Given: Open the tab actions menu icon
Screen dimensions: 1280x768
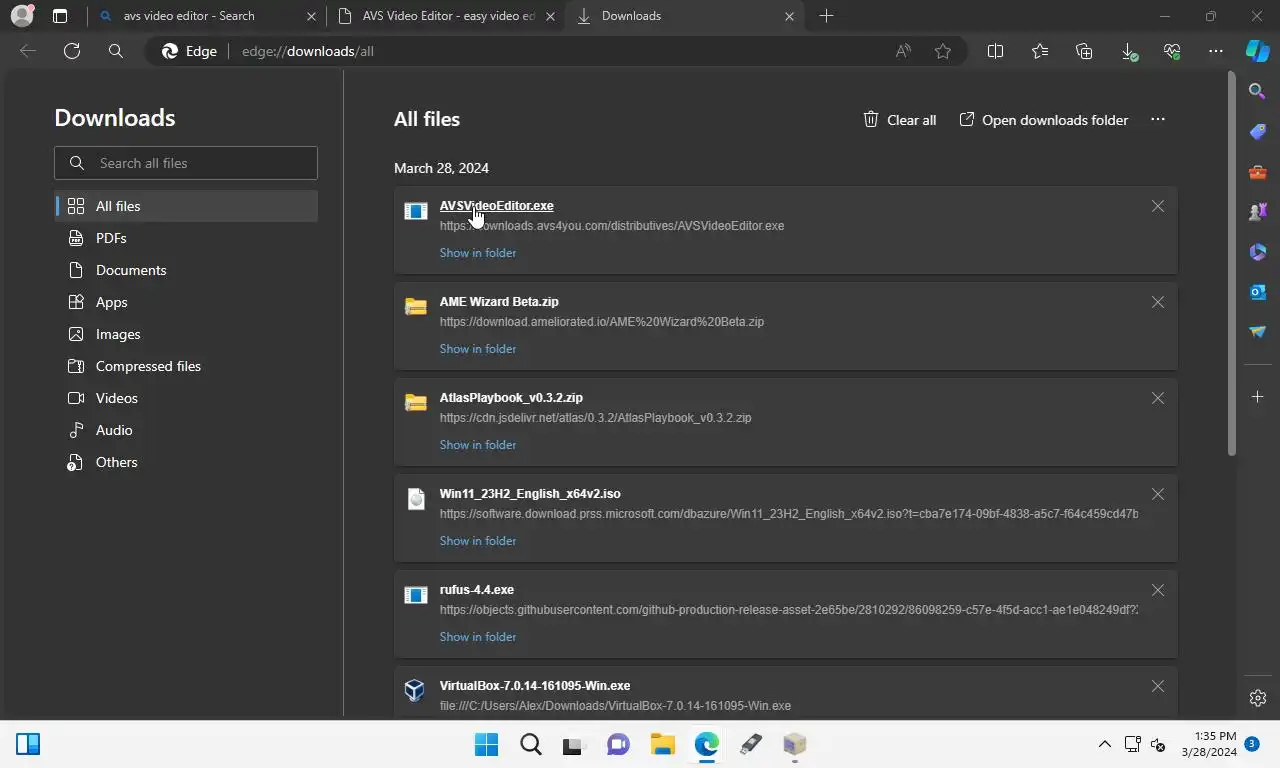Looking at the screenshot, I should (x=60, y=16).
